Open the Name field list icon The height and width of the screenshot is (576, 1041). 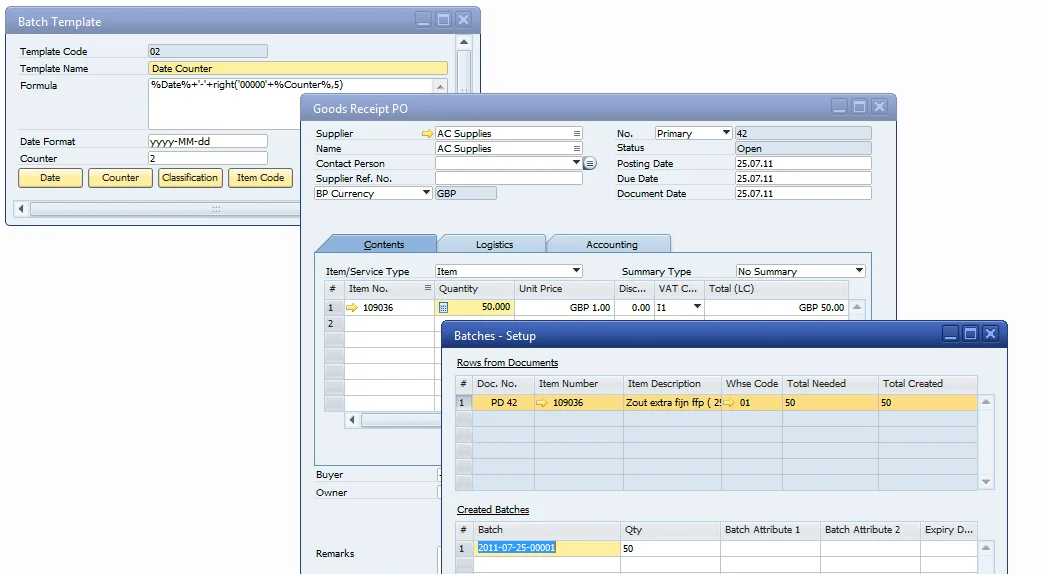point(576,149)
